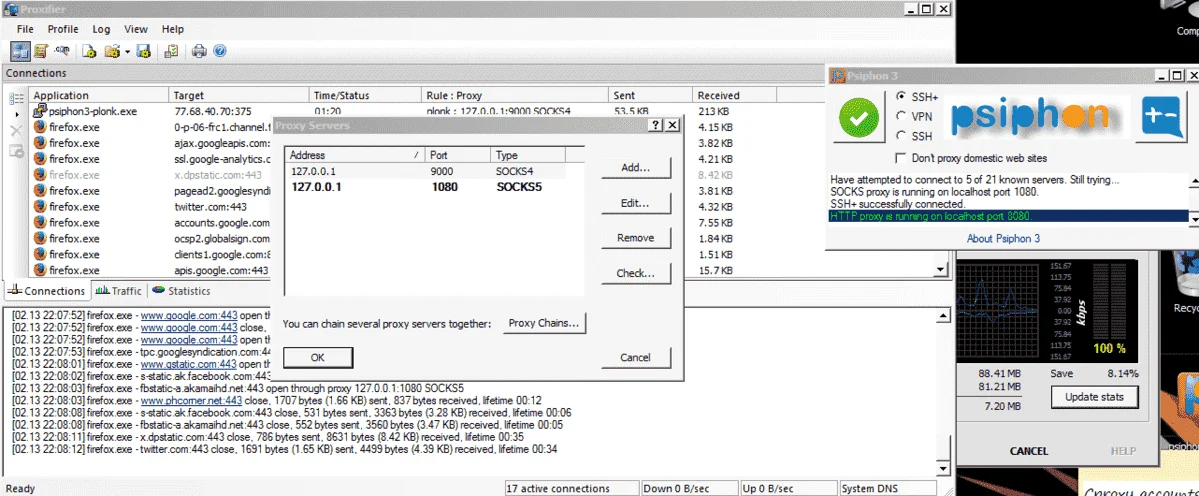Click the list view icon beside Connections list
The width and height of the screenshot is (1199, 496).
(x=16, y=98)
